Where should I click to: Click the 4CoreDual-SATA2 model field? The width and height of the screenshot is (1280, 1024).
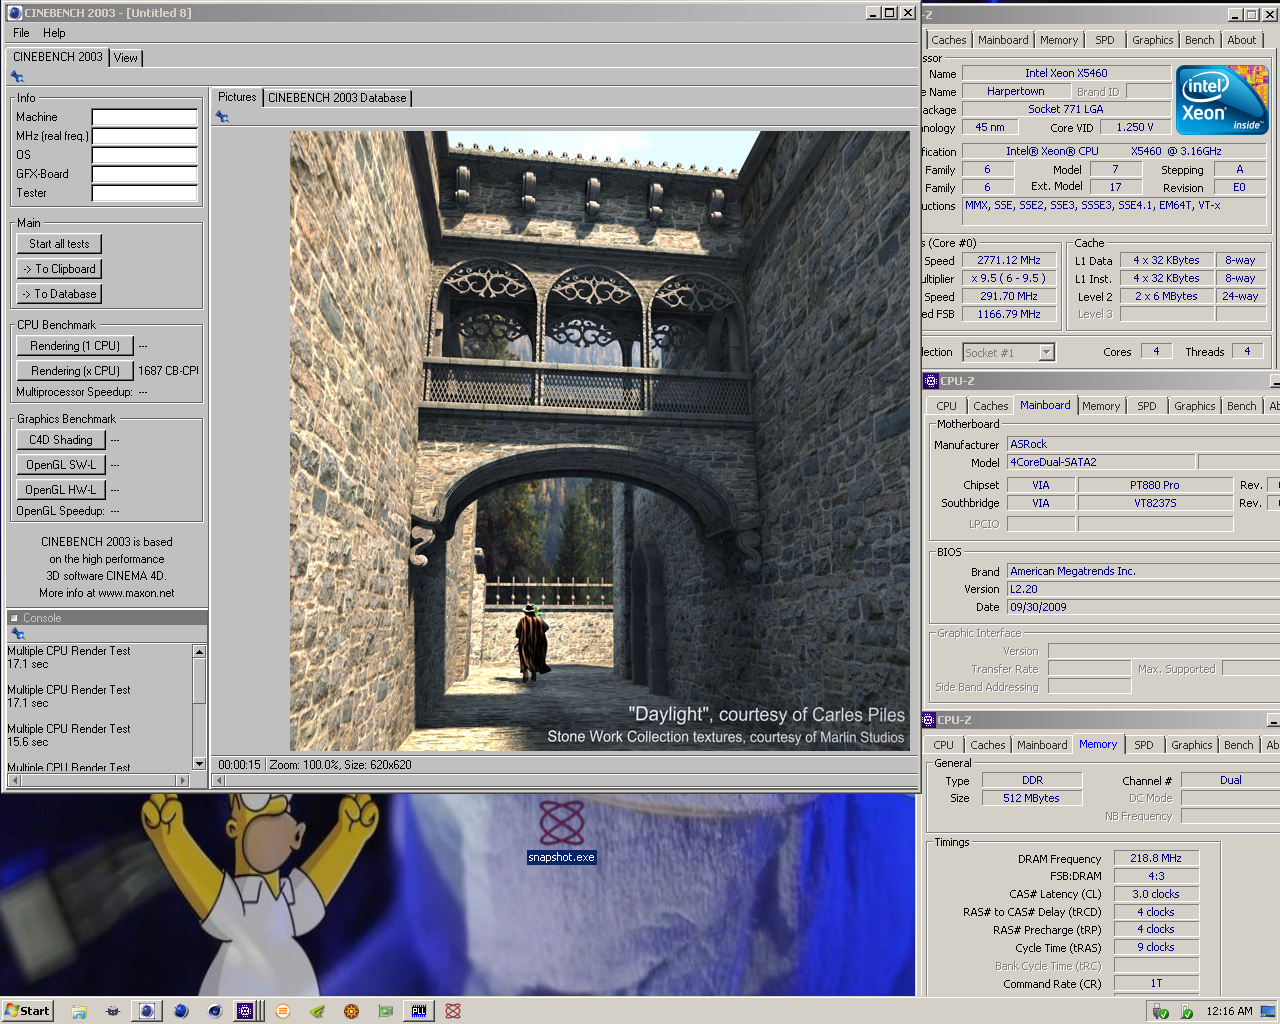click(x=1100, y=462)
